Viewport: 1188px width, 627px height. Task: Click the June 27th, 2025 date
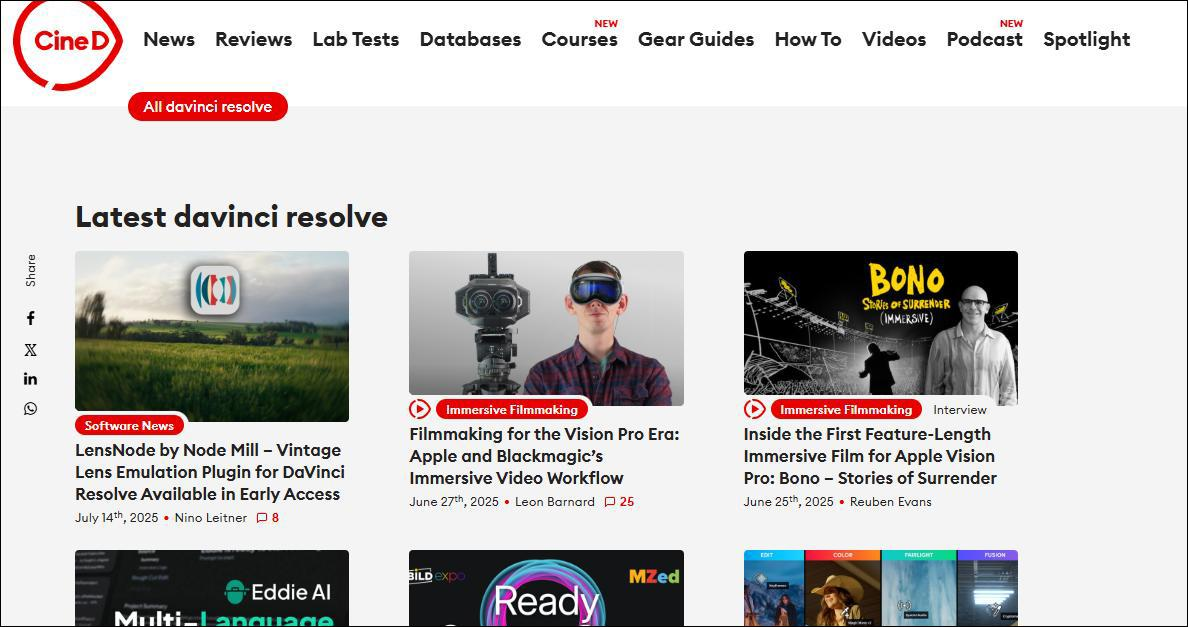[x=454, y=501]
